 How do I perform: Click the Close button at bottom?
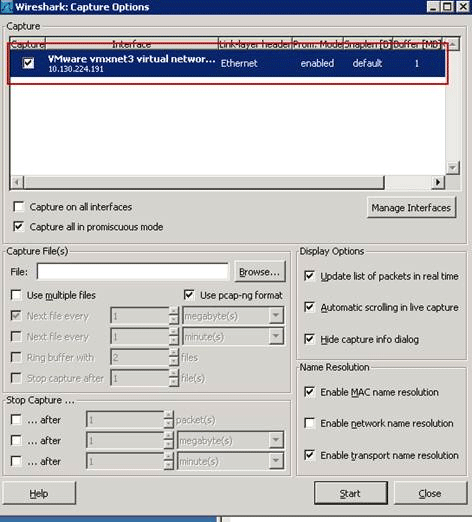click(x=430, y=493)
